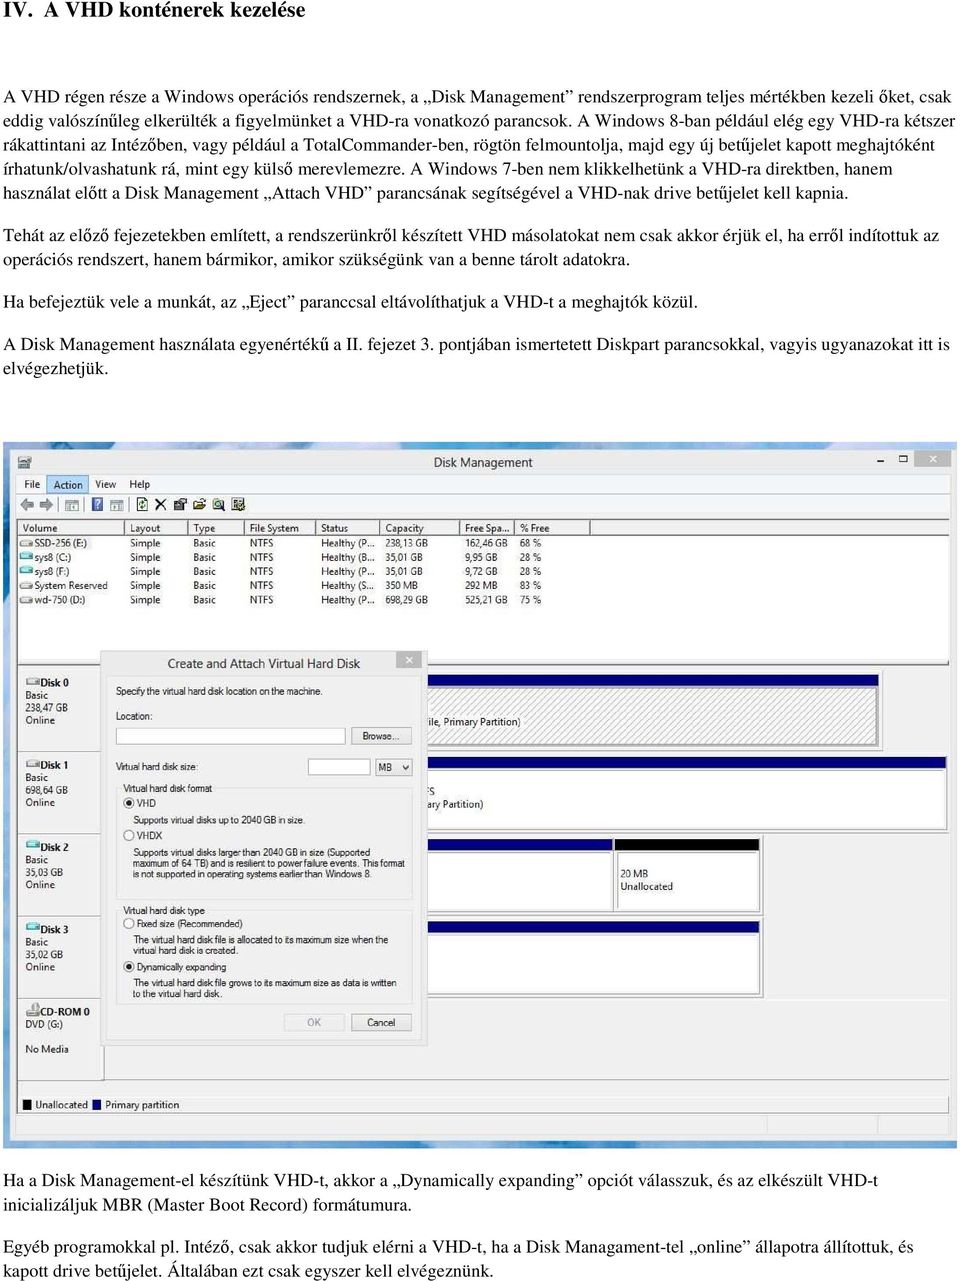
Task: Click the Delete X toolbar icon
Action: pyautogui.click(x=160, y=505)
